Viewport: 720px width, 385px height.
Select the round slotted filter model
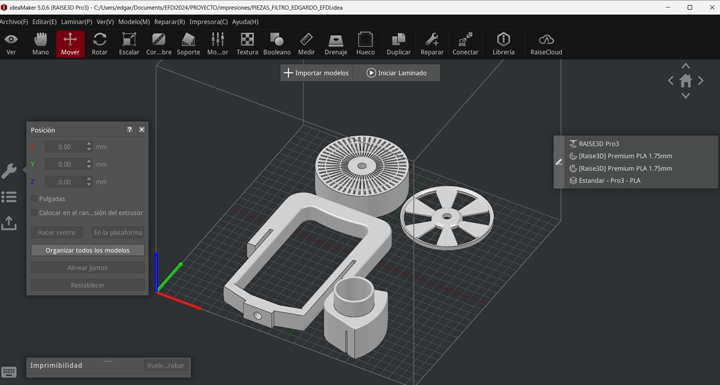362,175
